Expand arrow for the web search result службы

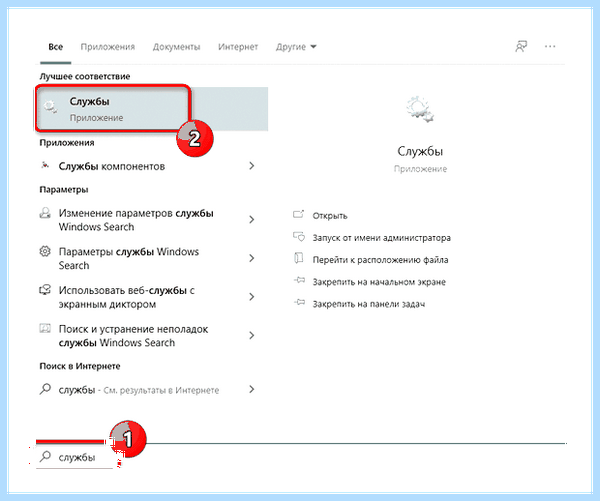251,390
